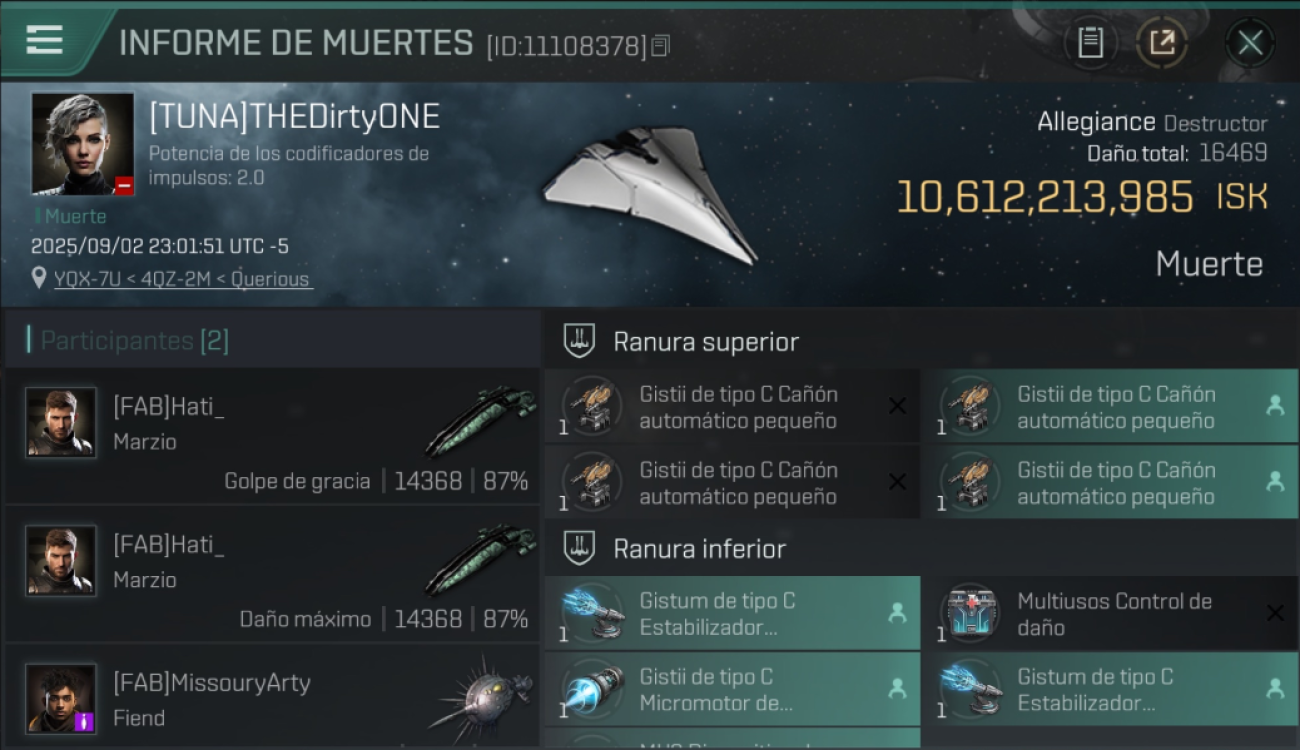
Task: Click the Allegiance ship image
Action: coord(652,196)
